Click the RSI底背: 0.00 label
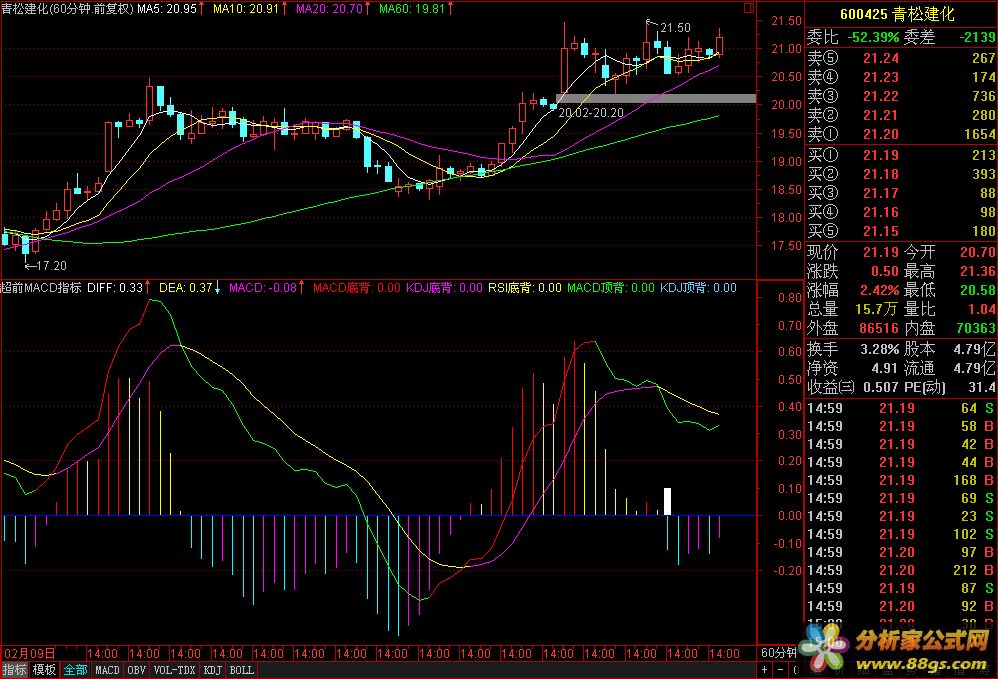998x679 pixels. pos(524,288)
